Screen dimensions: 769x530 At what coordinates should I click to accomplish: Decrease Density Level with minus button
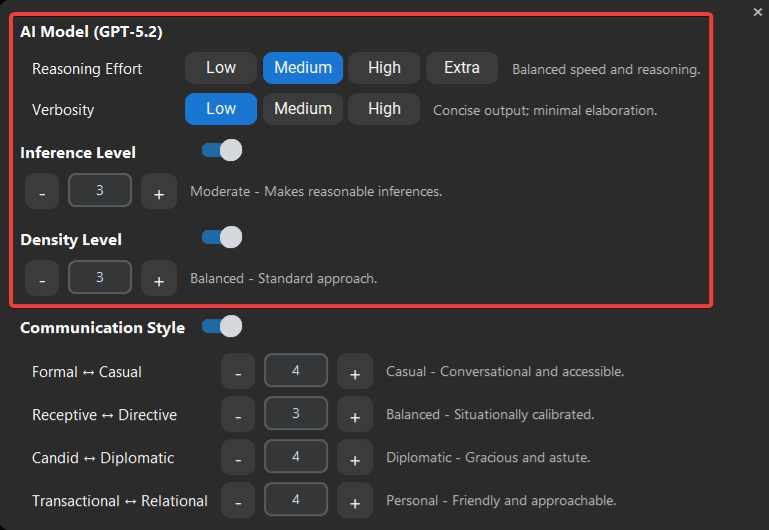tap(42, 279)
